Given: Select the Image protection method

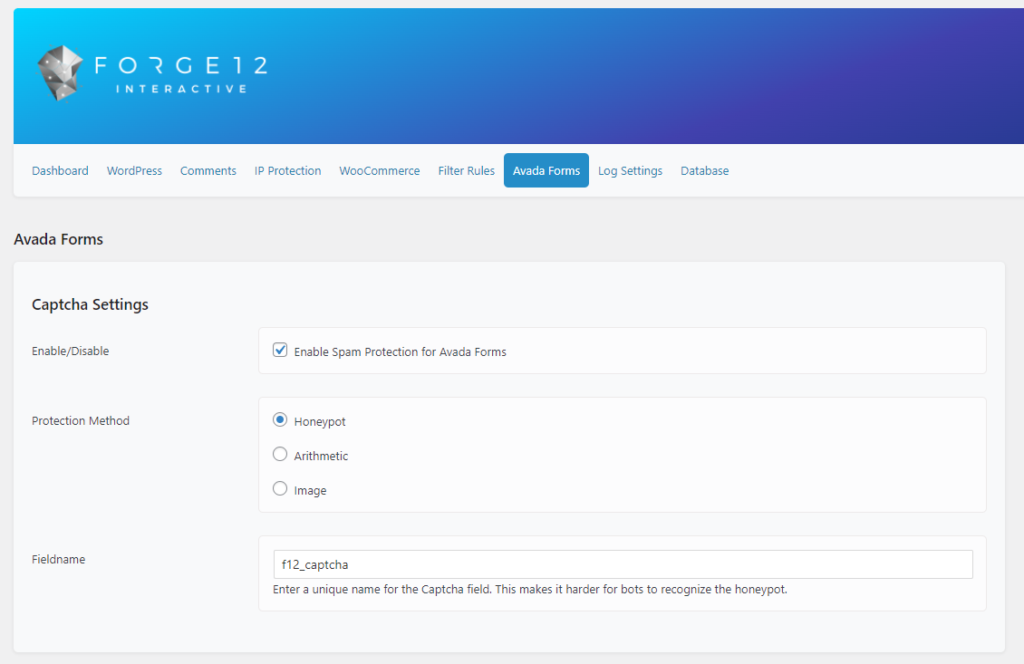Looking at the screenshot, I should coord(280,489).
